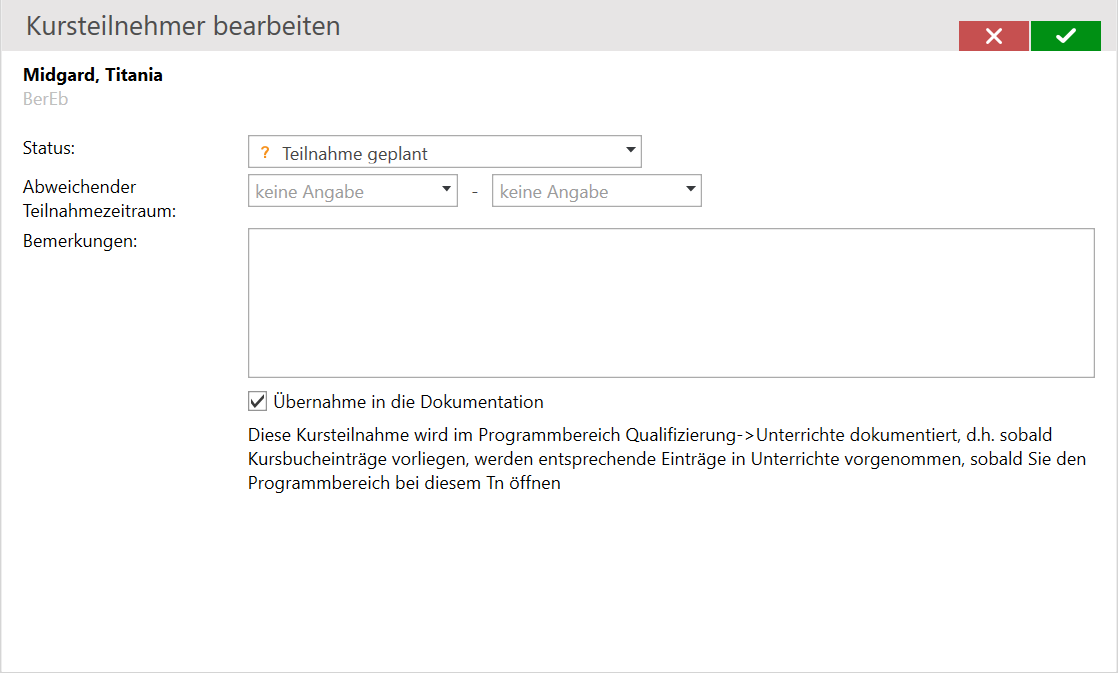
Task: Click the orange question mark status icon
Action: pos(265,153)
